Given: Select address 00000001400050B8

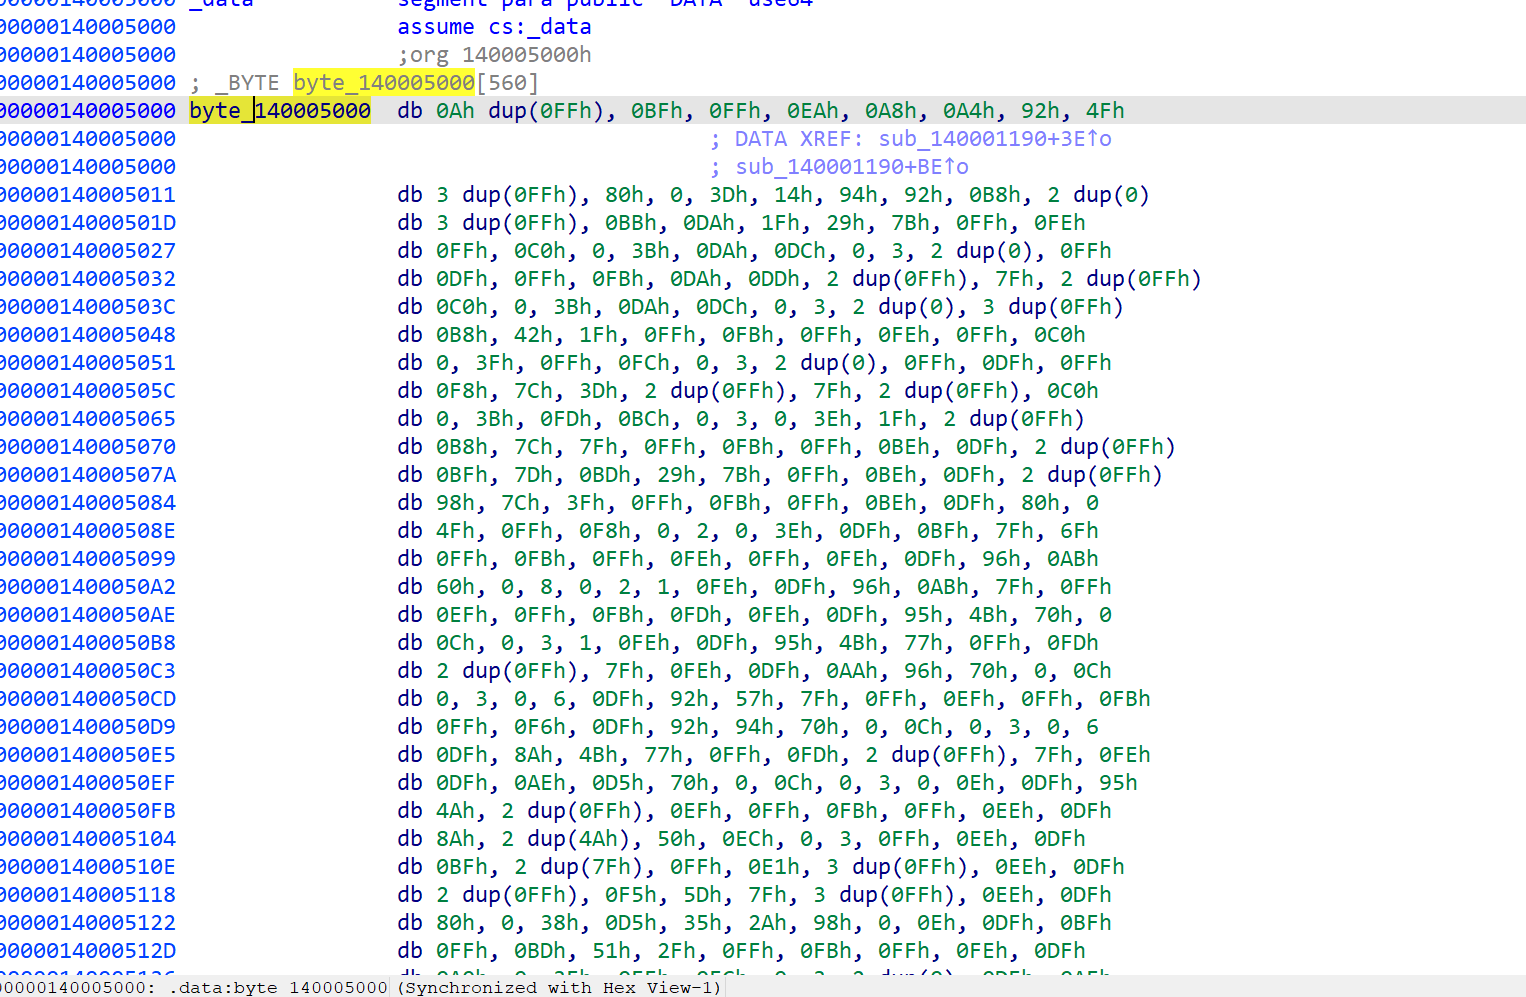Looking at the screenshot, I should (88, 643).
